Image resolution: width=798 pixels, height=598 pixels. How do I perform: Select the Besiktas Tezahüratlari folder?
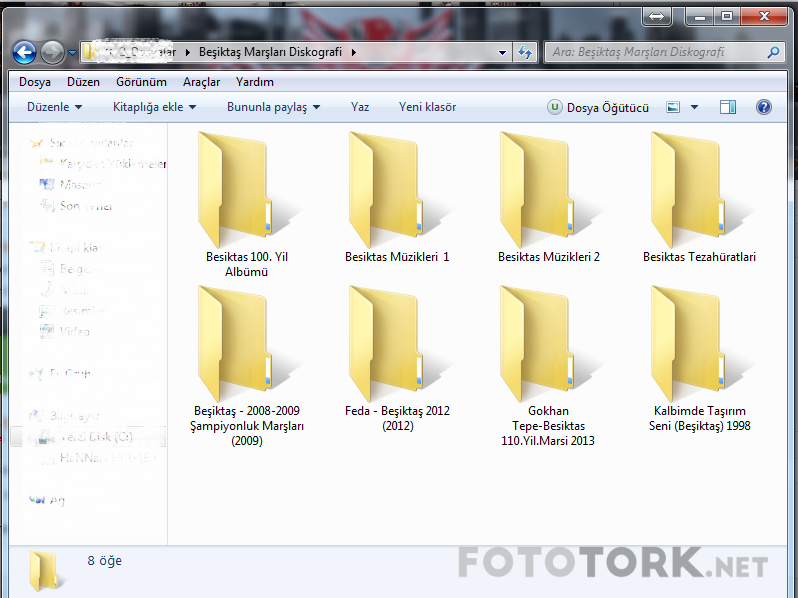click(x=699, y=198)
